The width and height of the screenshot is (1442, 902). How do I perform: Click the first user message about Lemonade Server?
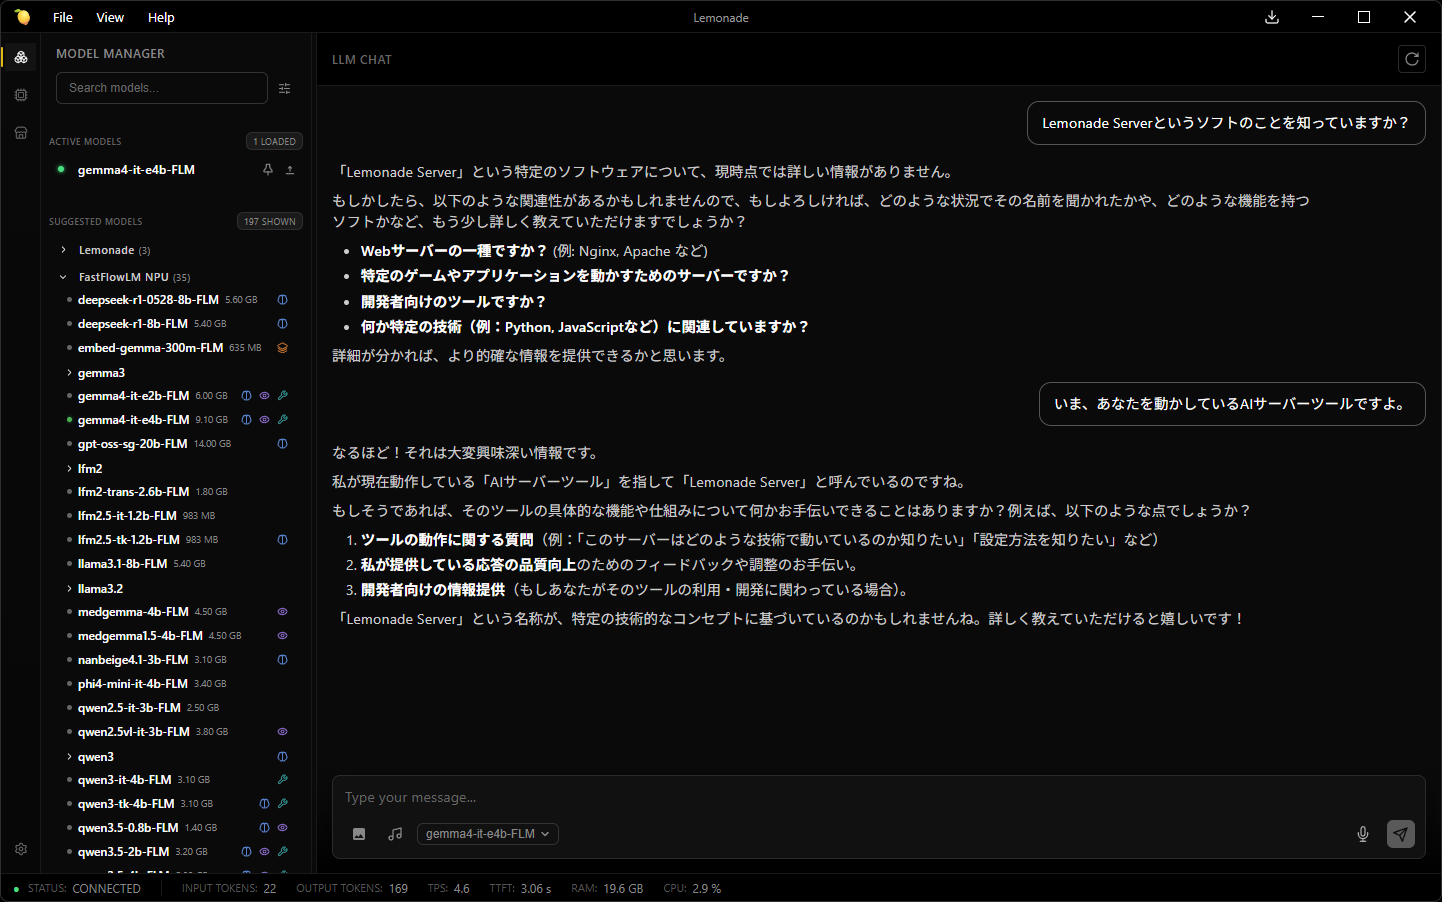coord(1226,123)
